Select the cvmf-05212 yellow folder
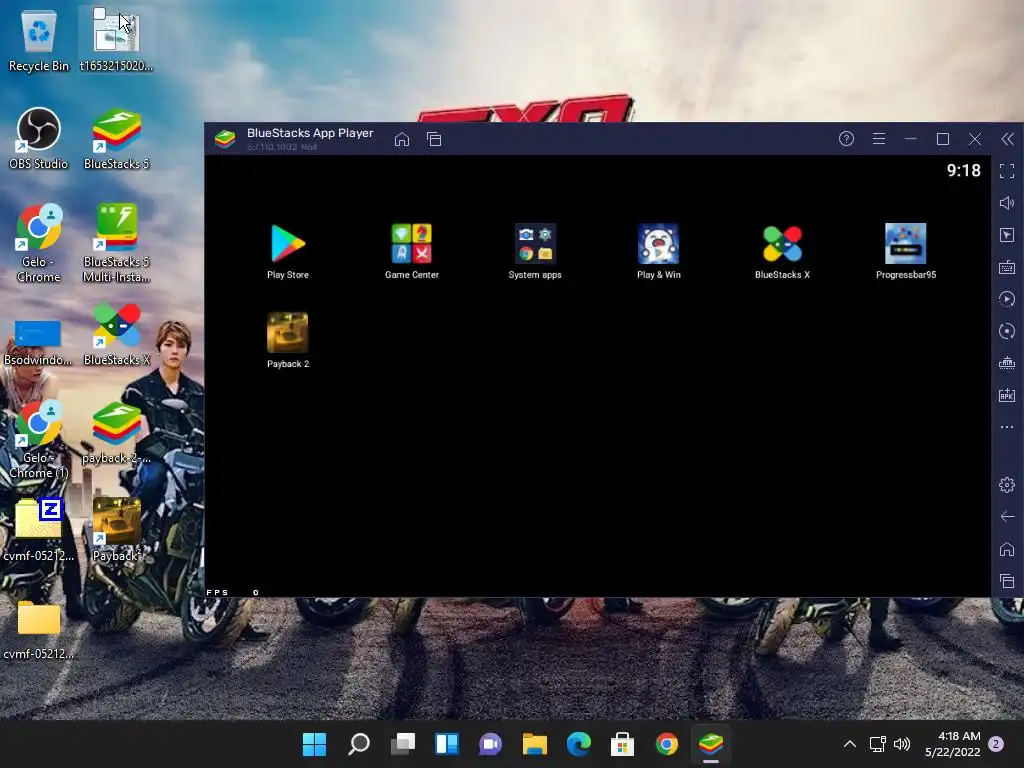 tap(39, 629)
